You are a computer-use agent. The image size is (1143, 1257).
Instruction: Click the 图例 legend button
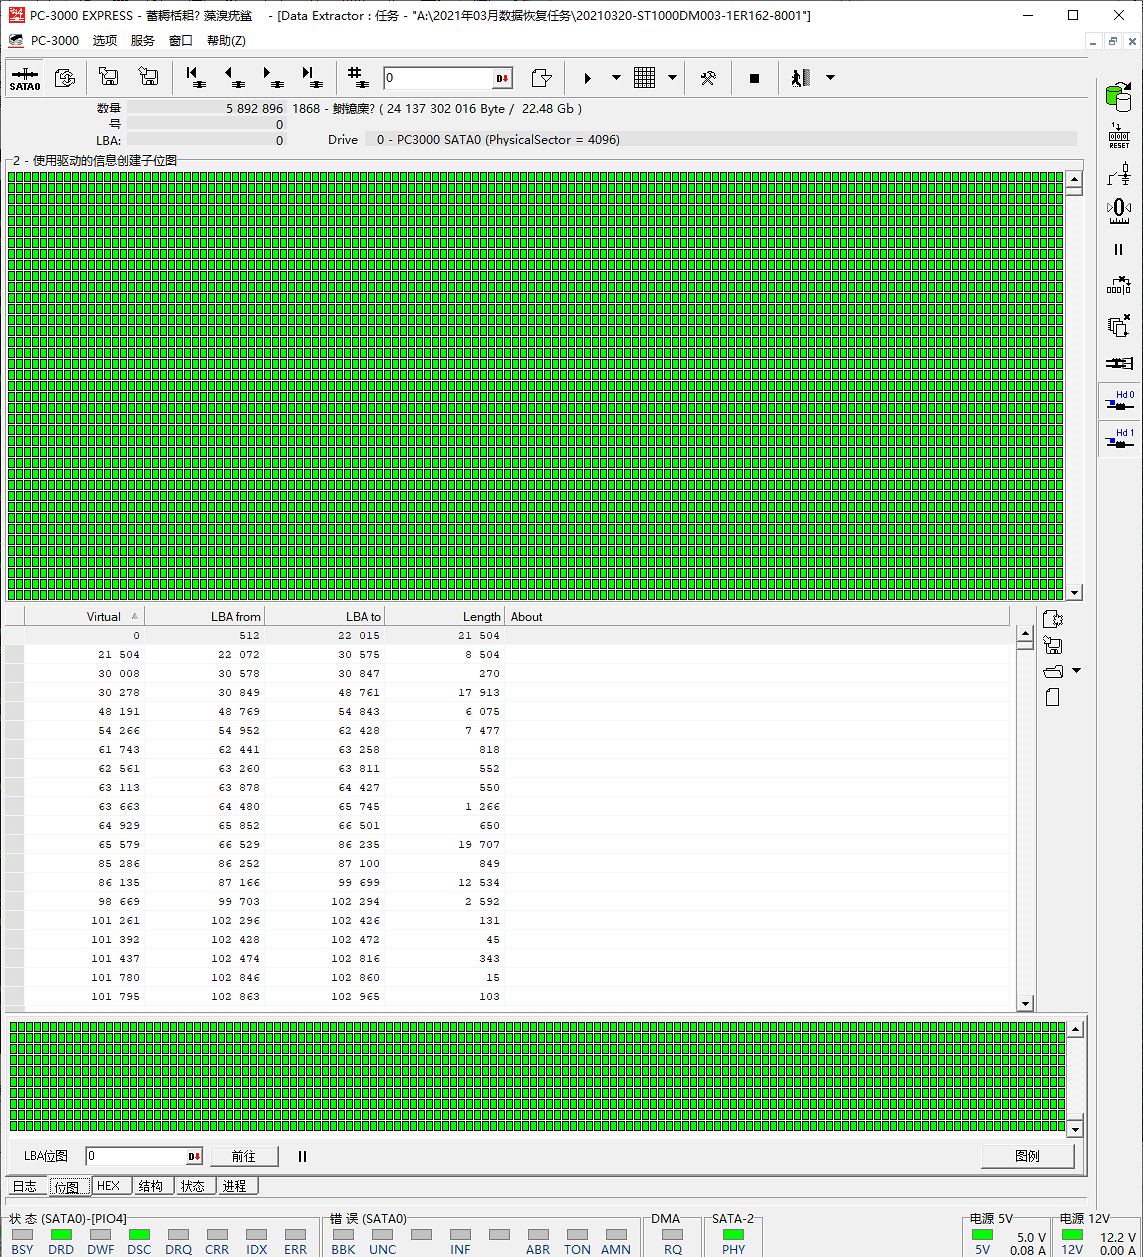(1027, 1156)
